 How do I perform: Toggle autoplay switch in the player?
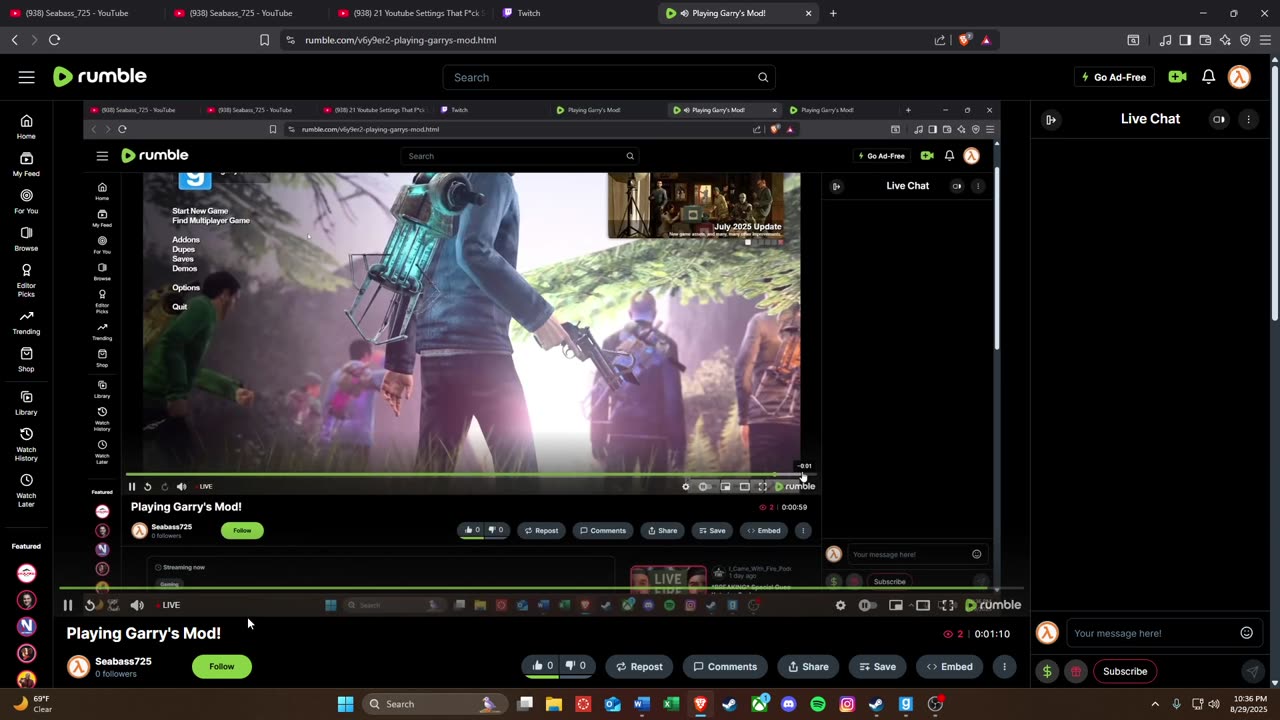point(868,605)
